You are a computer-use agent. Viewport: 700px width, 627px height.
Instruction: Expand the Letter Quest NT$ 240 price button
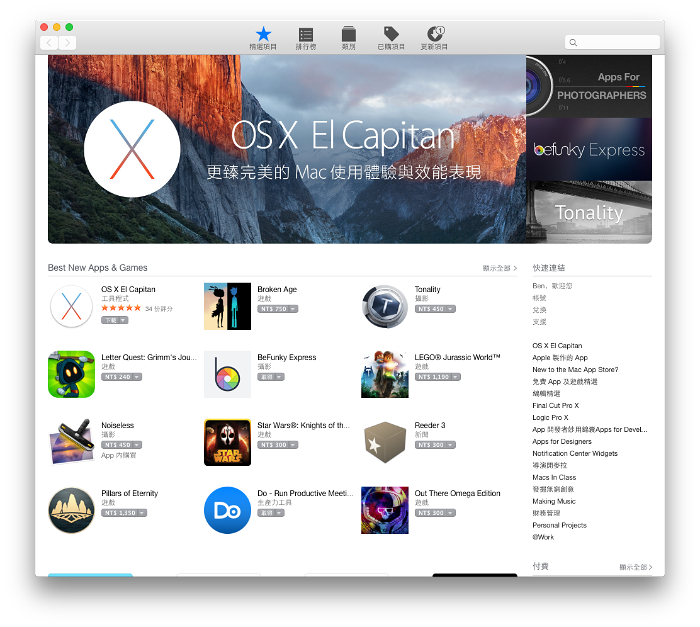pos(121,377)
